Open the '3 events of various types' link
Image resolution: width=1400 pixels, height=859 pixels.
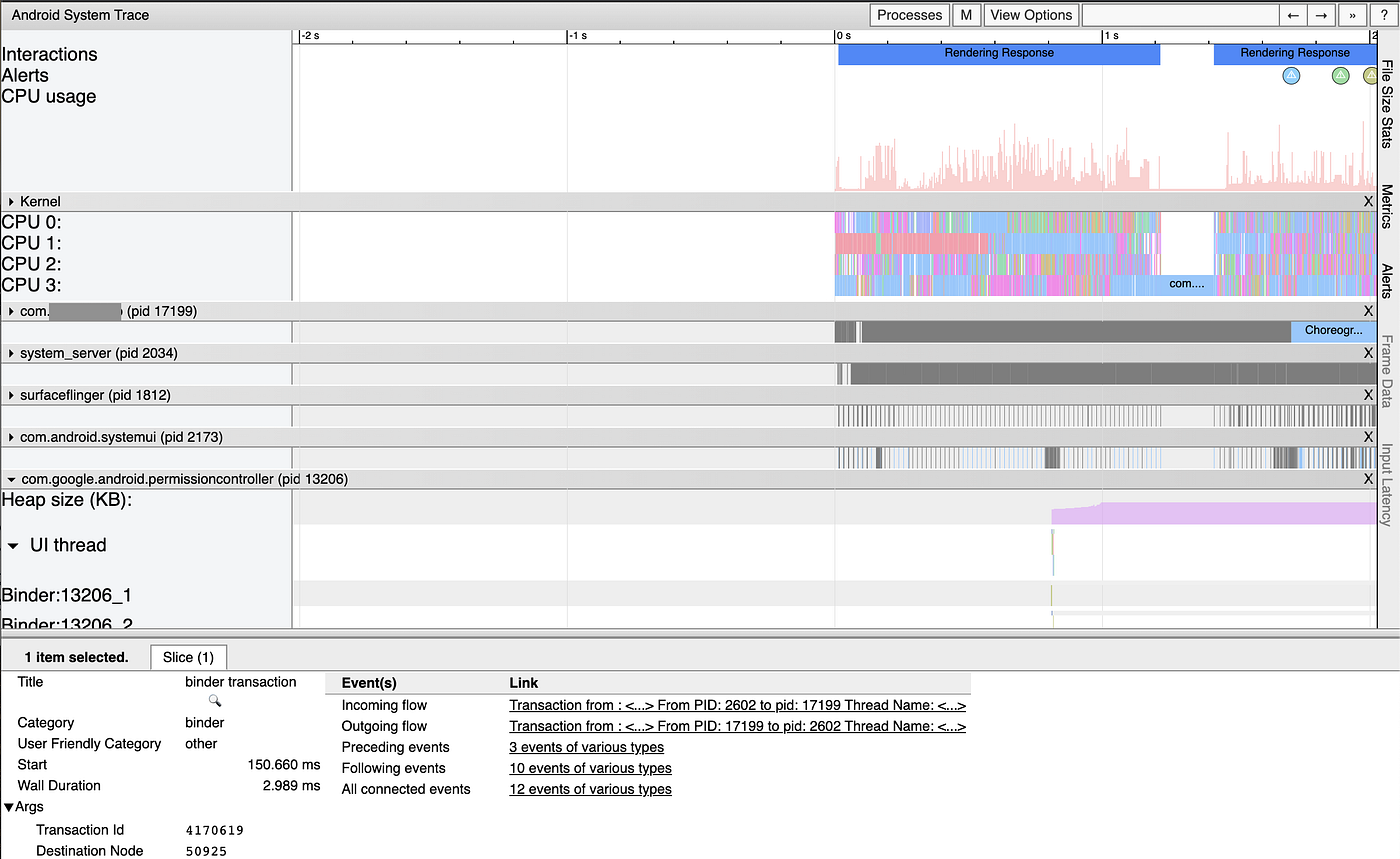tap(586, 747)
